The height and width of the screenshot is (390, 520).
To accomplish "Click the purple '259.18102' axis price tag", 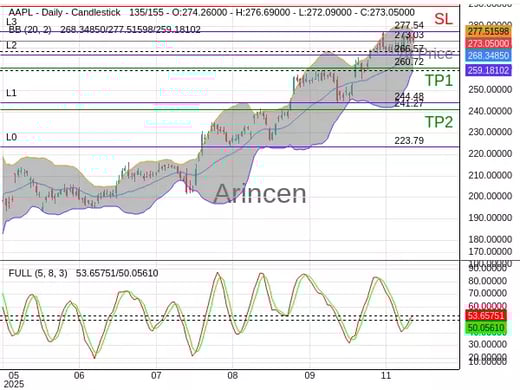I will (x=488, y=70).
